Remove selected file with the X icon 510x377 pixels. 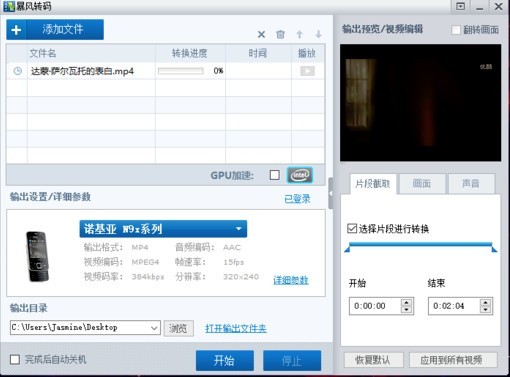click(261, 34)
